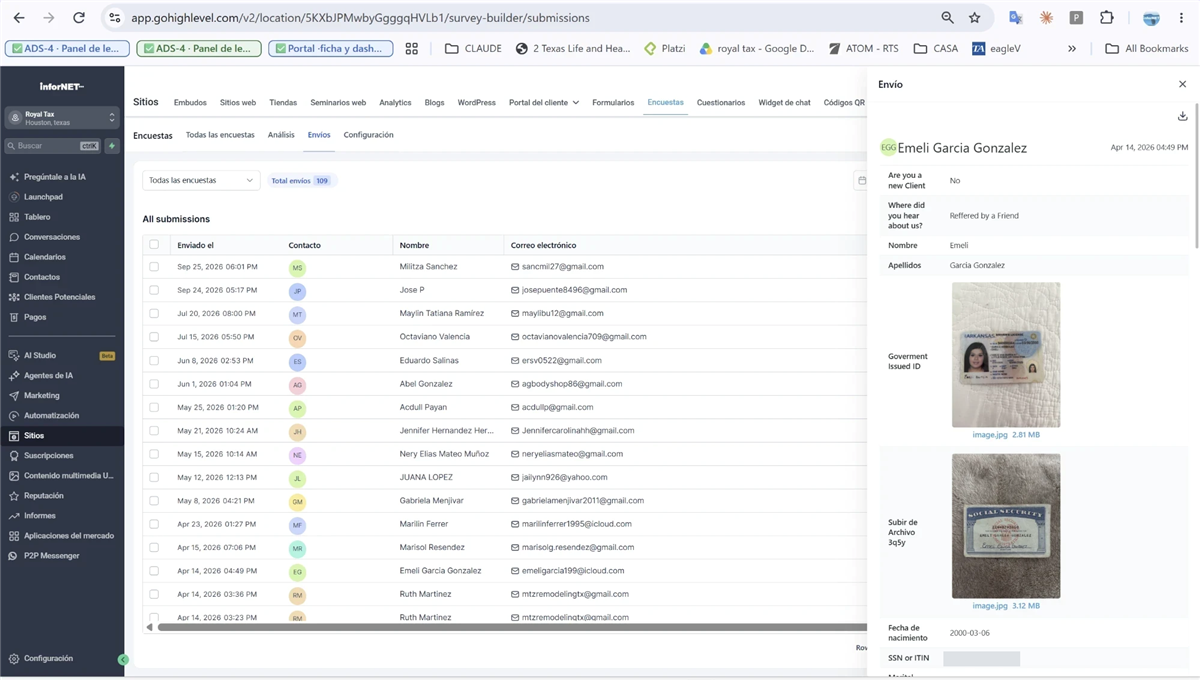The width and height of the screenshot is (1200, 680).
Task: Tick the select-all checkbox in the table header
Action: [154, 244]
